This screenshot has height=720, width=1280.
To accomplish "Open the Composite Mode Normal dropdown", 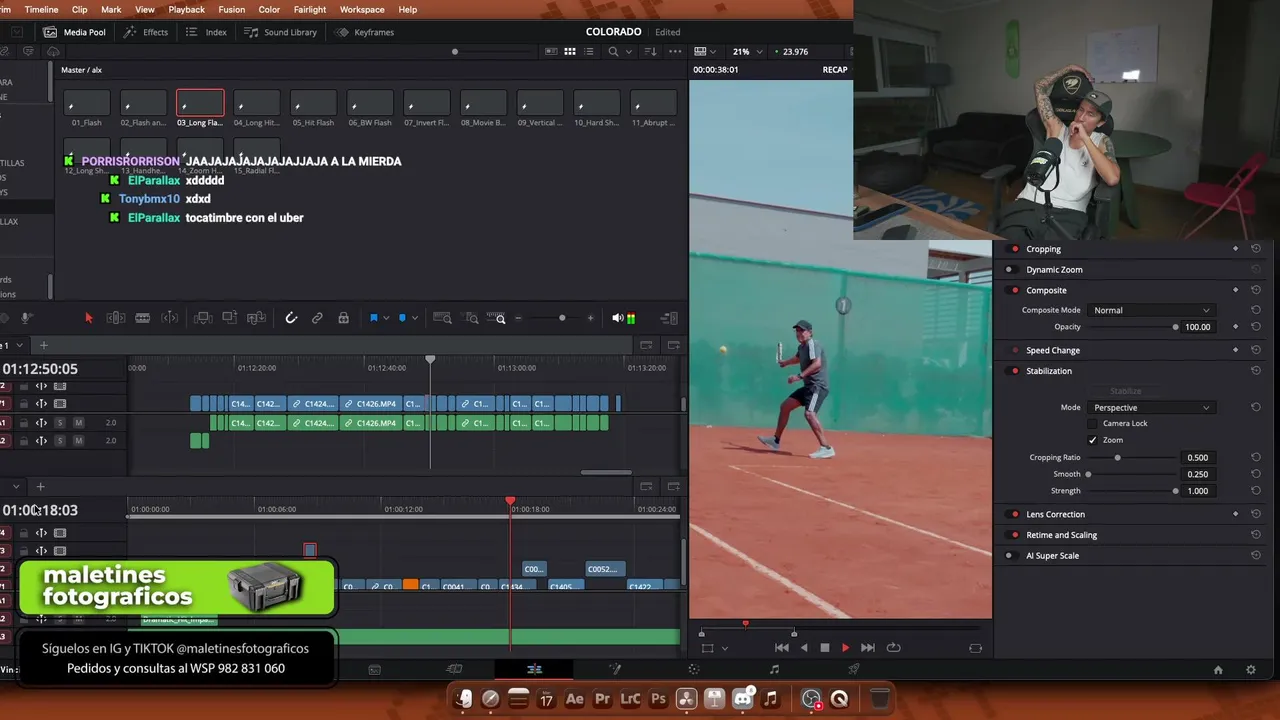I will tap(1151, 310).
